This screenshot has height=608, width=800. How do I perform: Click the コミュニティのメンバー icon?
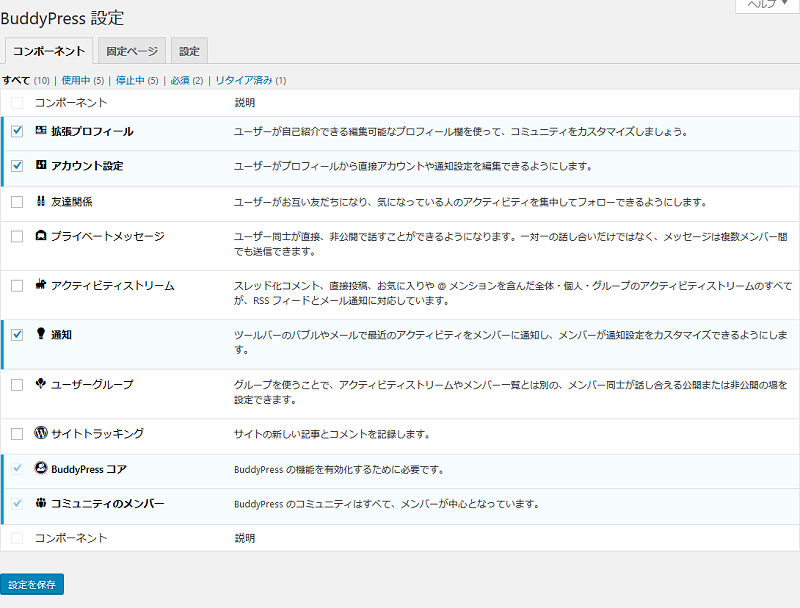[x=41, y=503]
